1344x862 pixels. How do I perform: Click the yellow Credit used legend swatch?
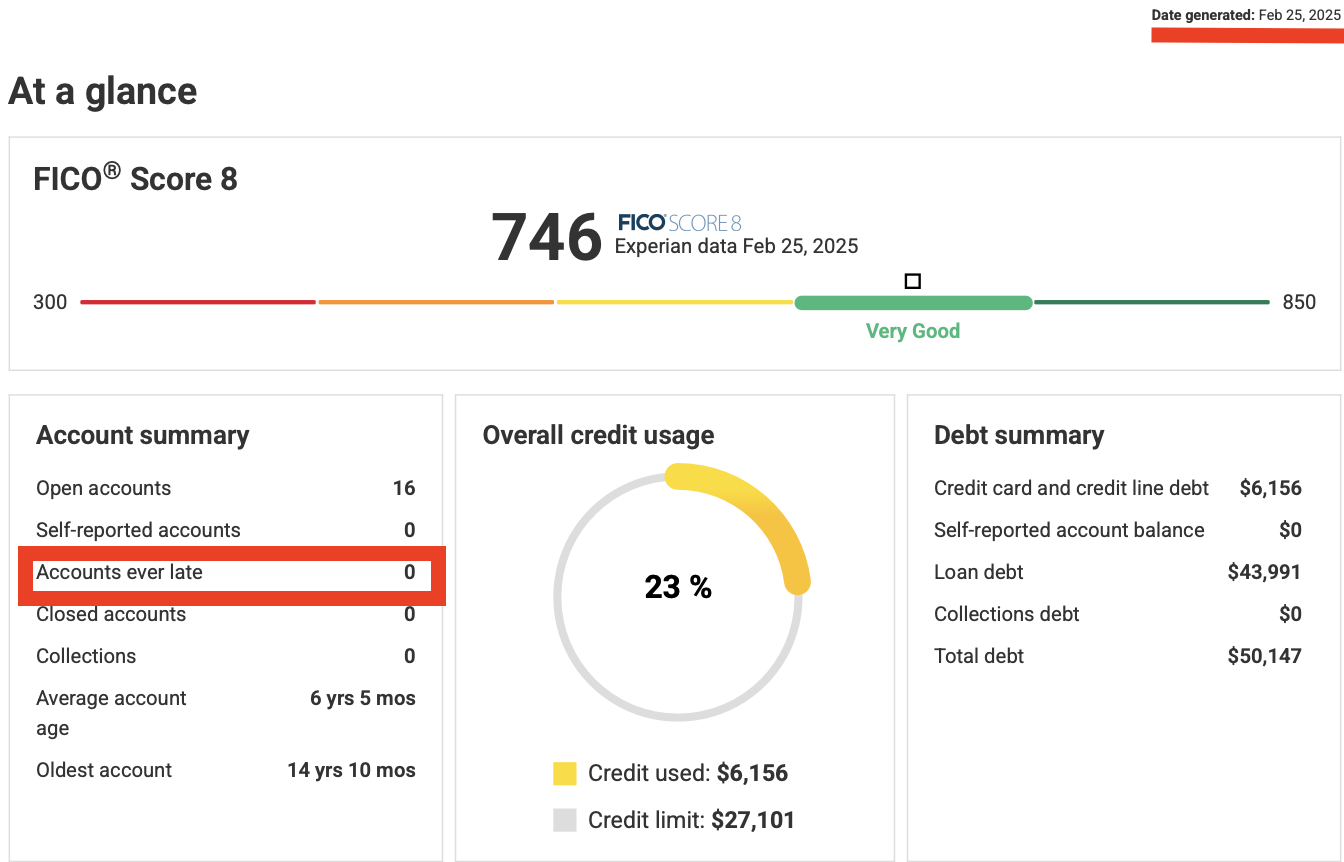(565, 773)
